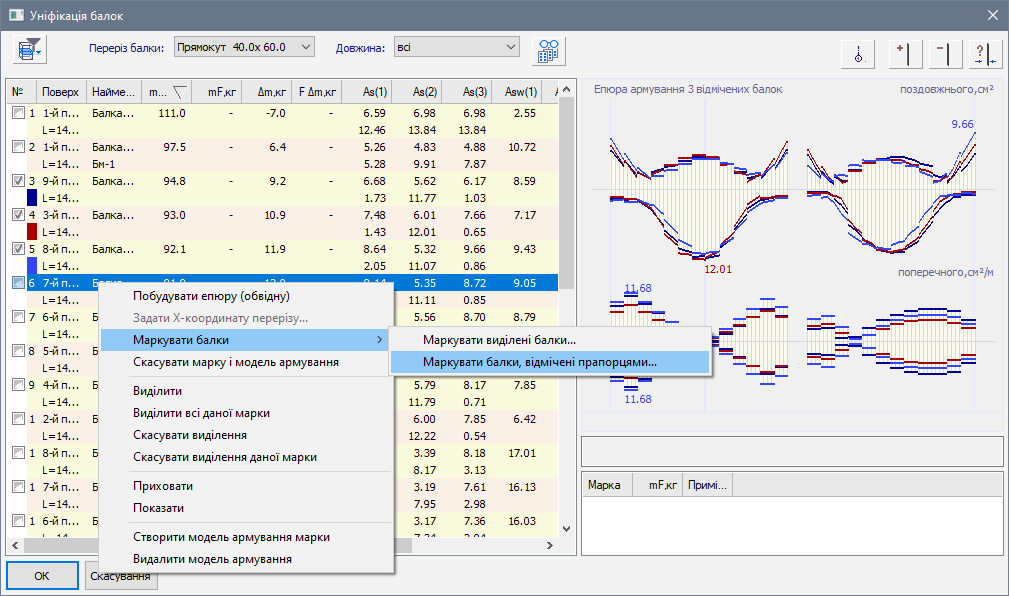Viewport: 1009px width, 596px height.
Task: Click the question mark section icon
Action: (x=984, y=54)
